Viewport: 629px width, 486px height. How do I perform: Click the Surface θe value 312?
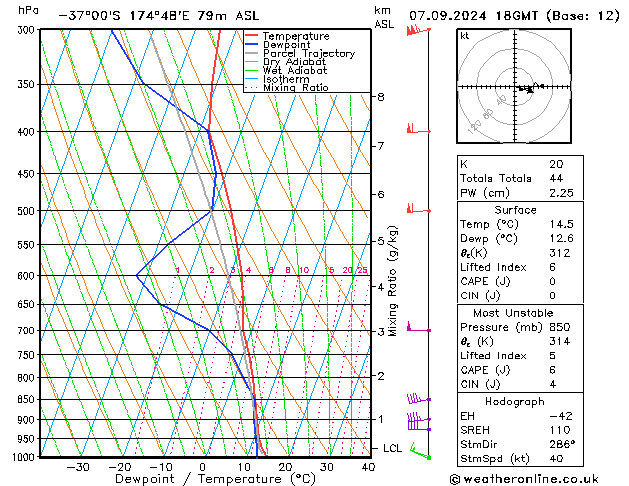pos(560,253)
